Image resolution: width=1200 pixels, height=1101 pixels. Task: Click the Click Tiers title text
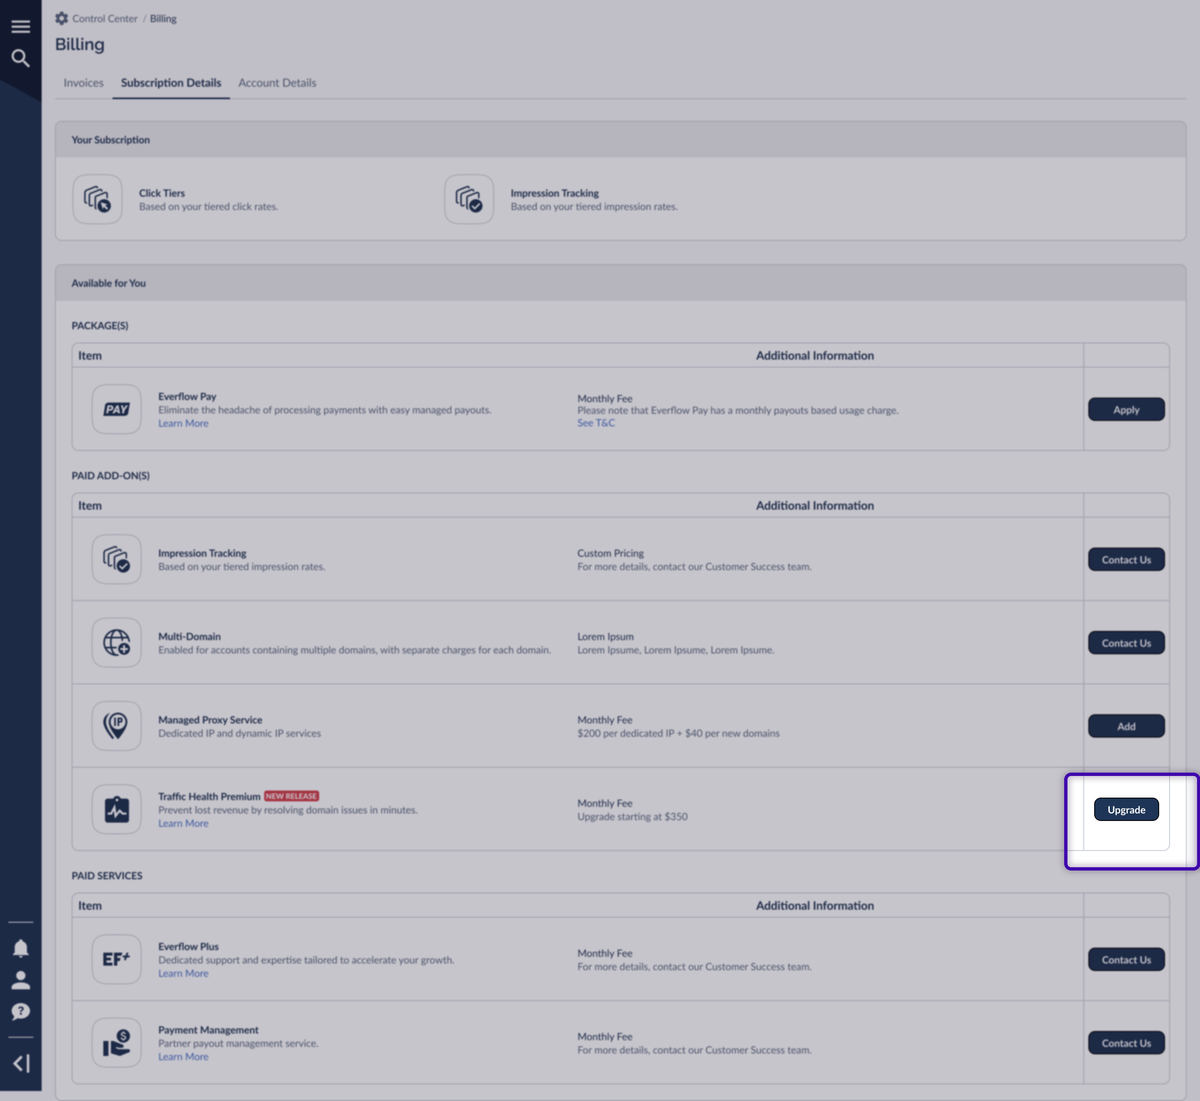point(162,193)
